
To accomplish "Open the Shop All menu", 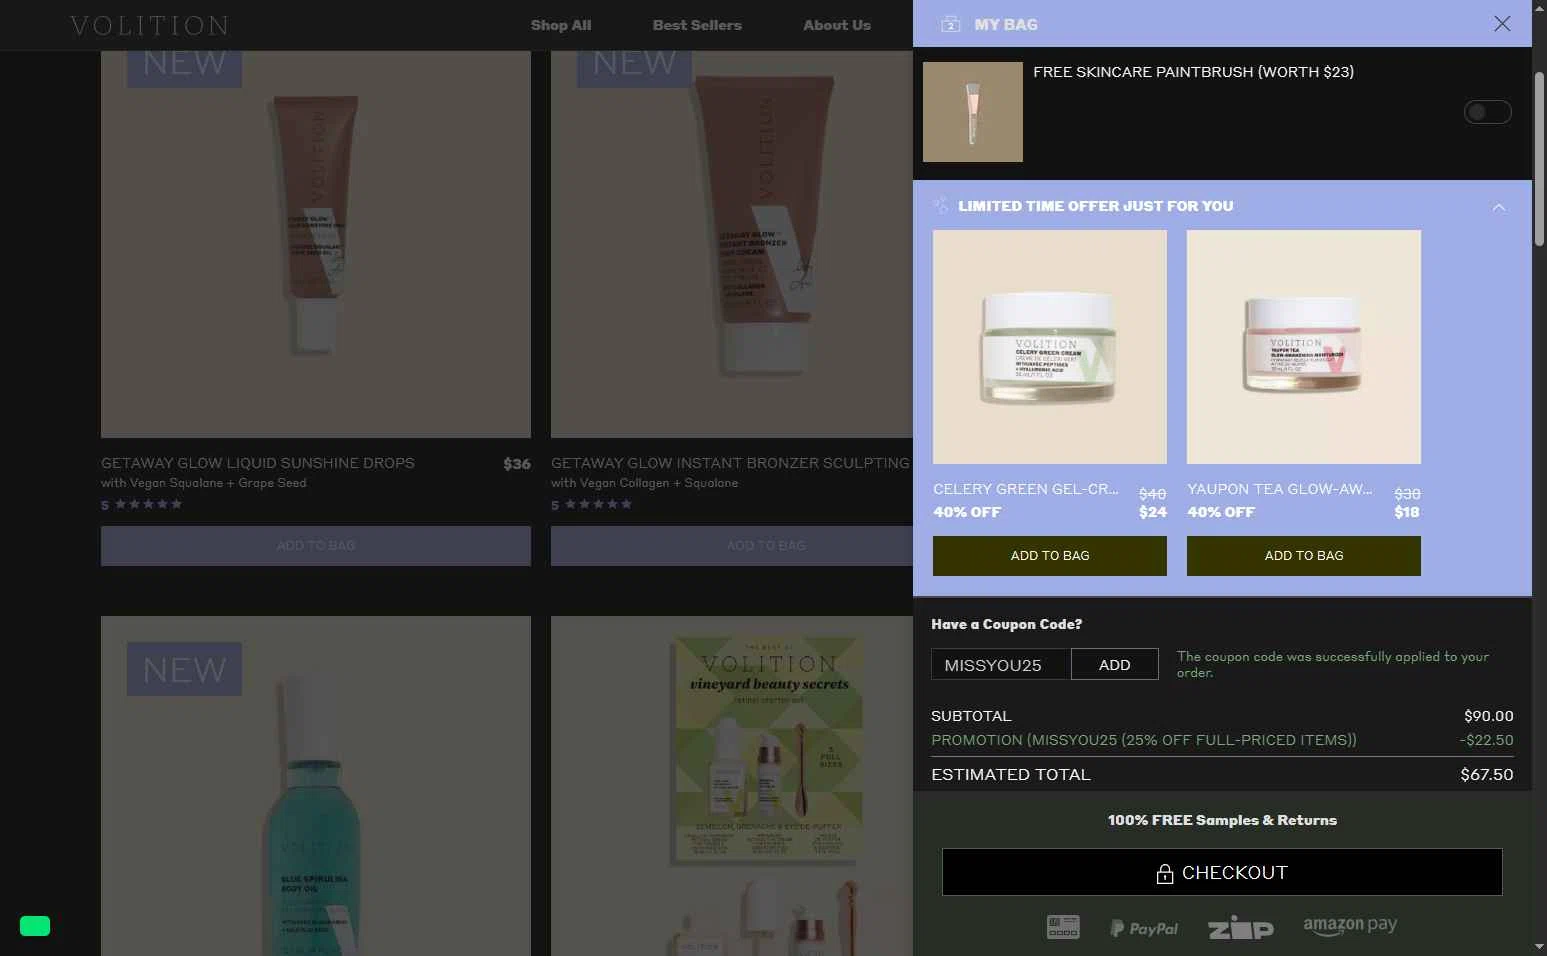I will pyautogui.click(x=561, y=25).
